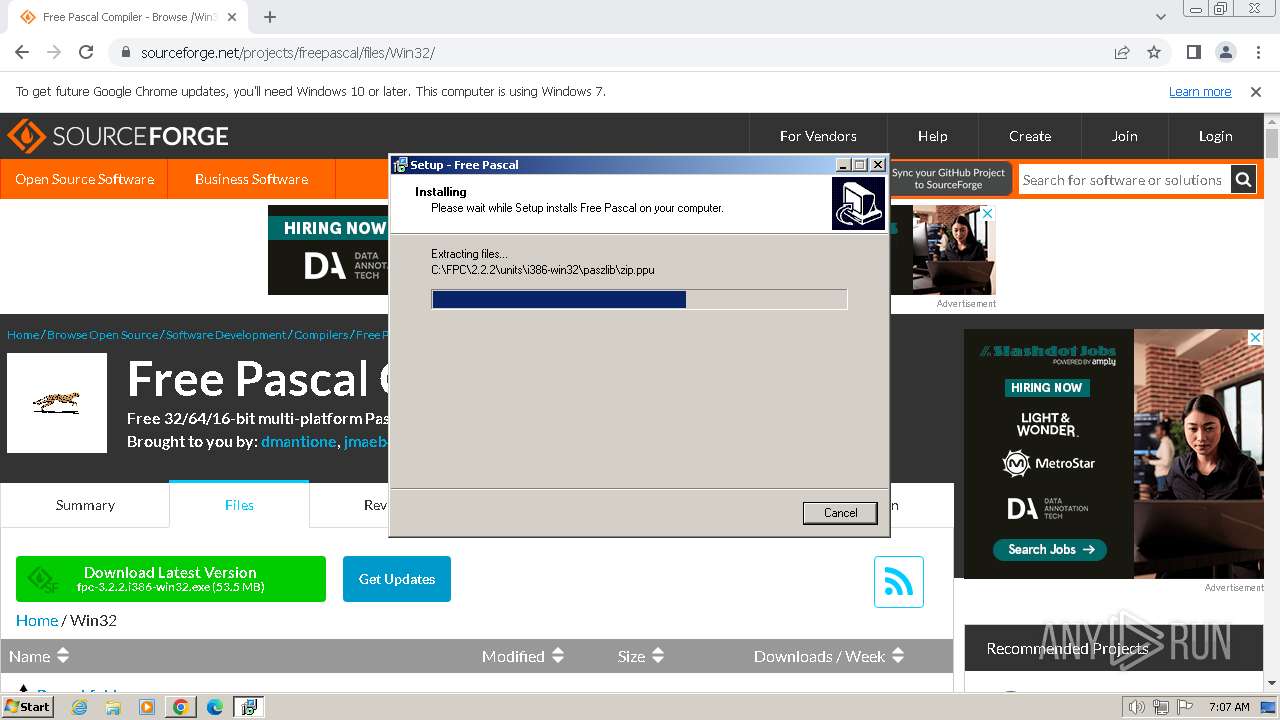Close the Free Pascal Compiler tab
This screenshot has width=1280, height=720.
pyautogui.click(x=232, y=17)
